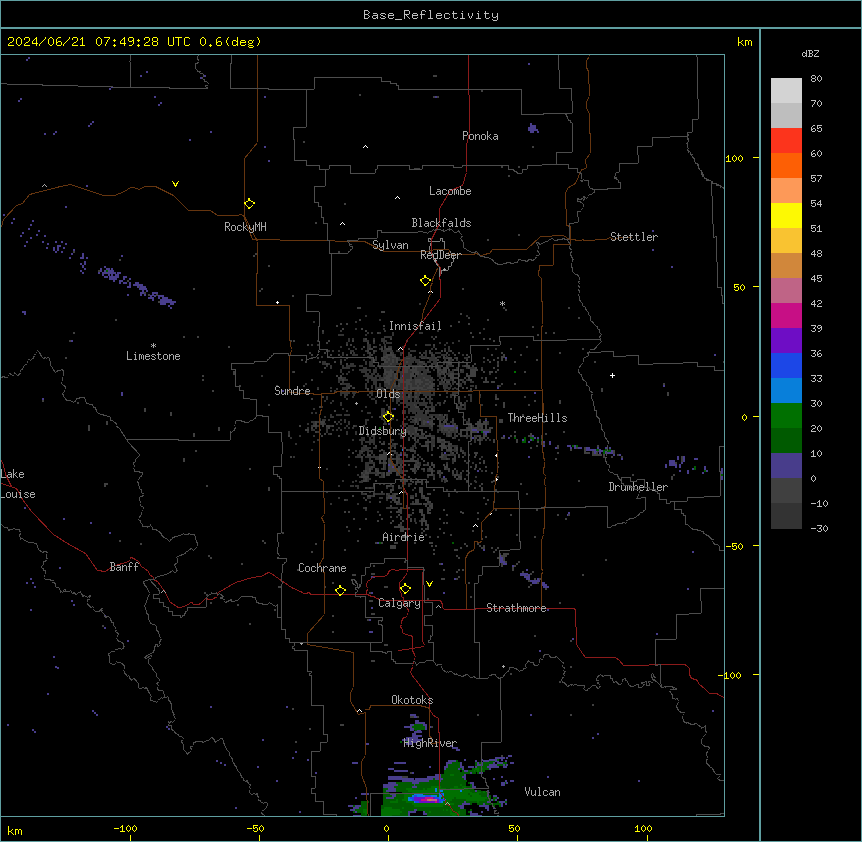
Task: Click the ThreeHills label
Action: pos(537,418)
